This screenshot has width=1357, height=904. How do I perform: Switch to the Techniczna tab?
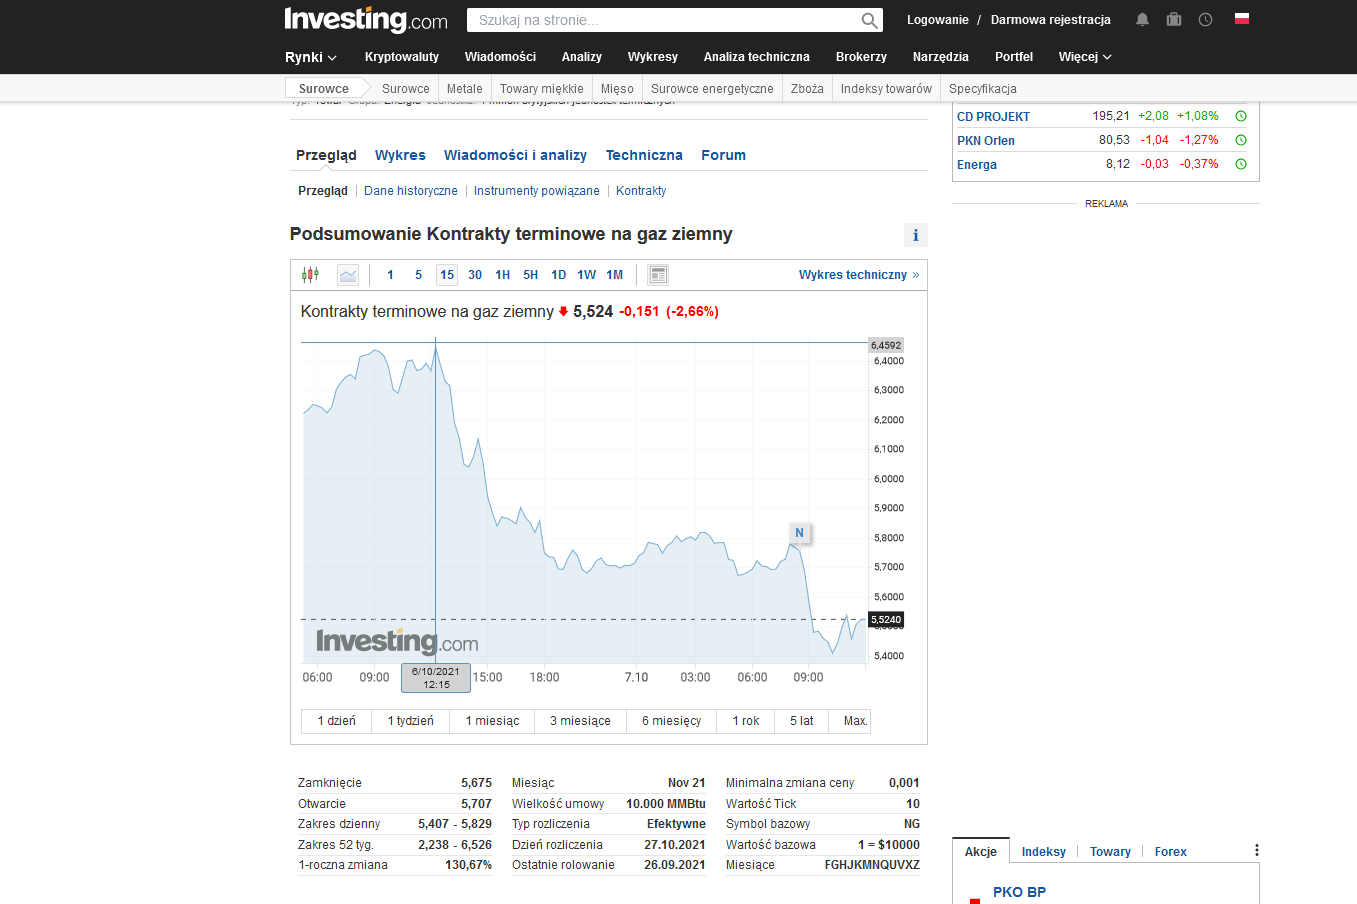[644, 155]
